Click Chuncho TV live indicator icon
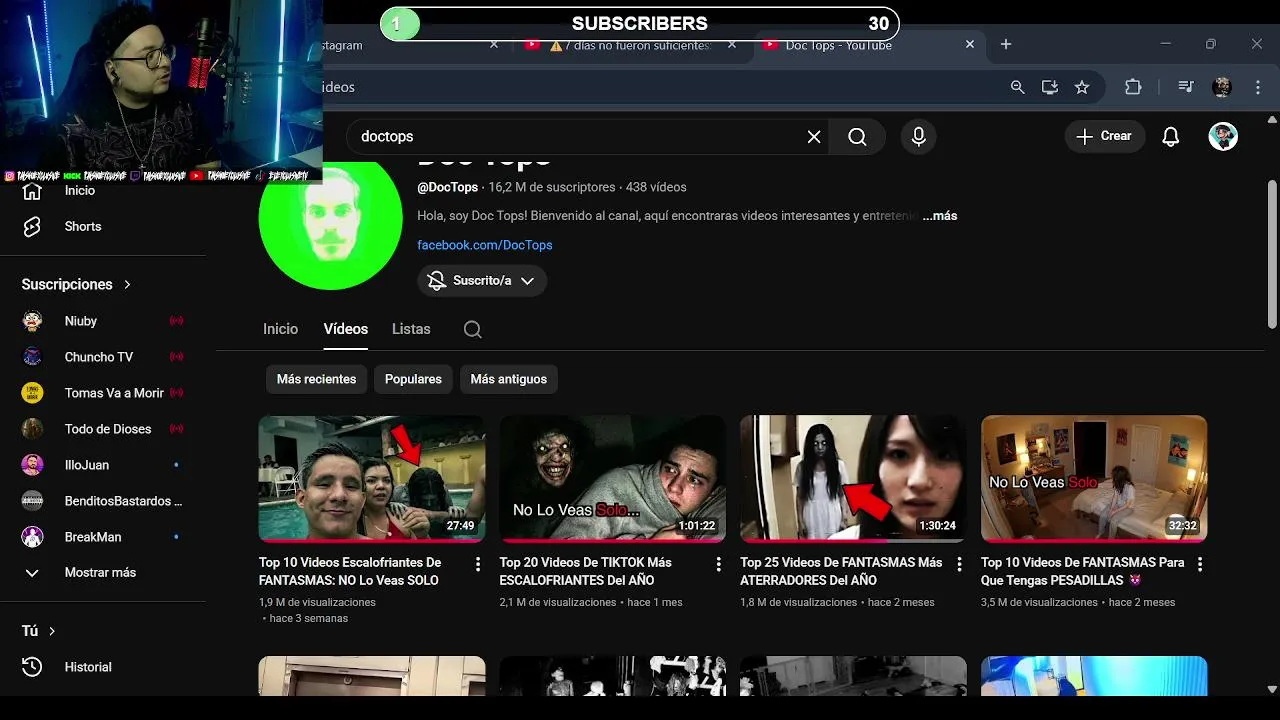 [177, 357]
